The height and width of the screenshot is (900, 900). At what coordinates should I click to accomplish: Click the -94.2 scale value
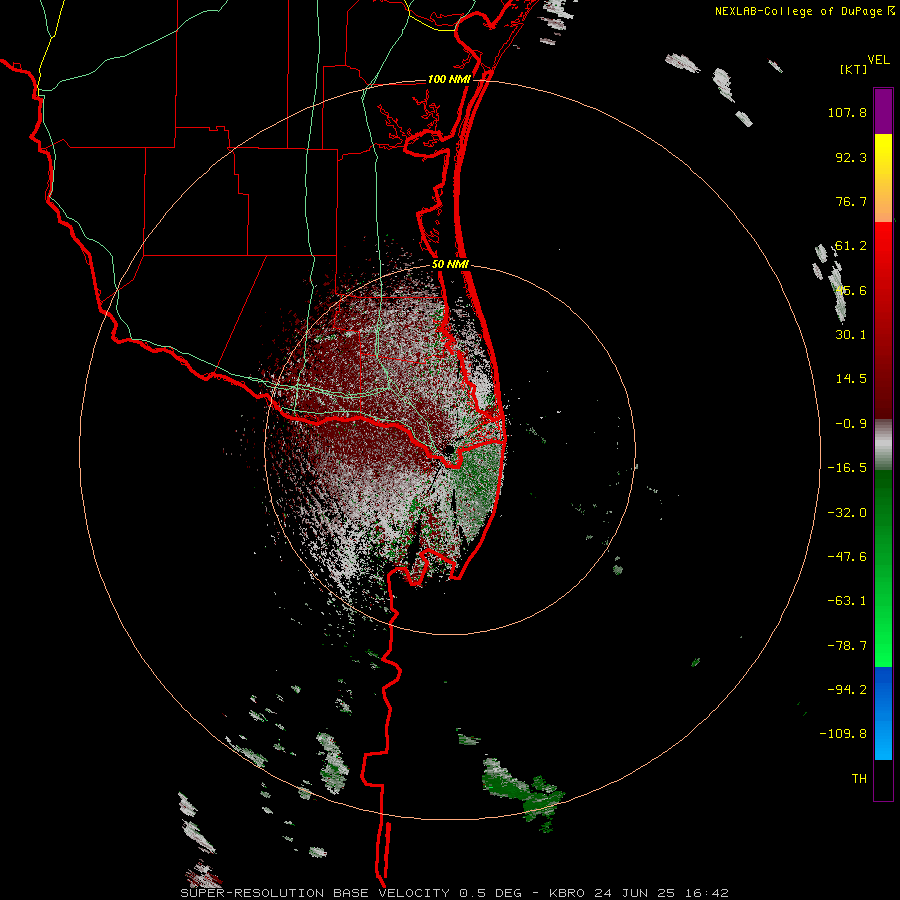click(847, 690)
